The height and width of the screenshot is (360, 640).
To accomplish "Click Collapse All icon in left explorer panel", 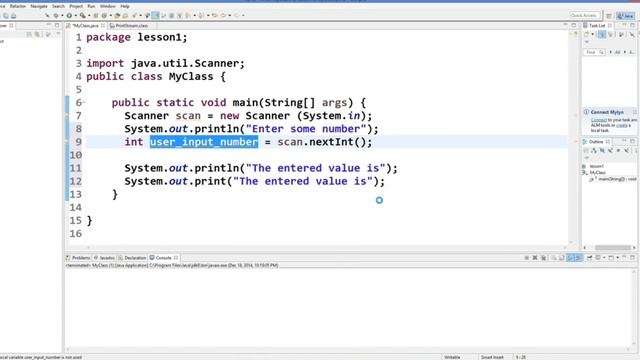I will tap(29, 34).
